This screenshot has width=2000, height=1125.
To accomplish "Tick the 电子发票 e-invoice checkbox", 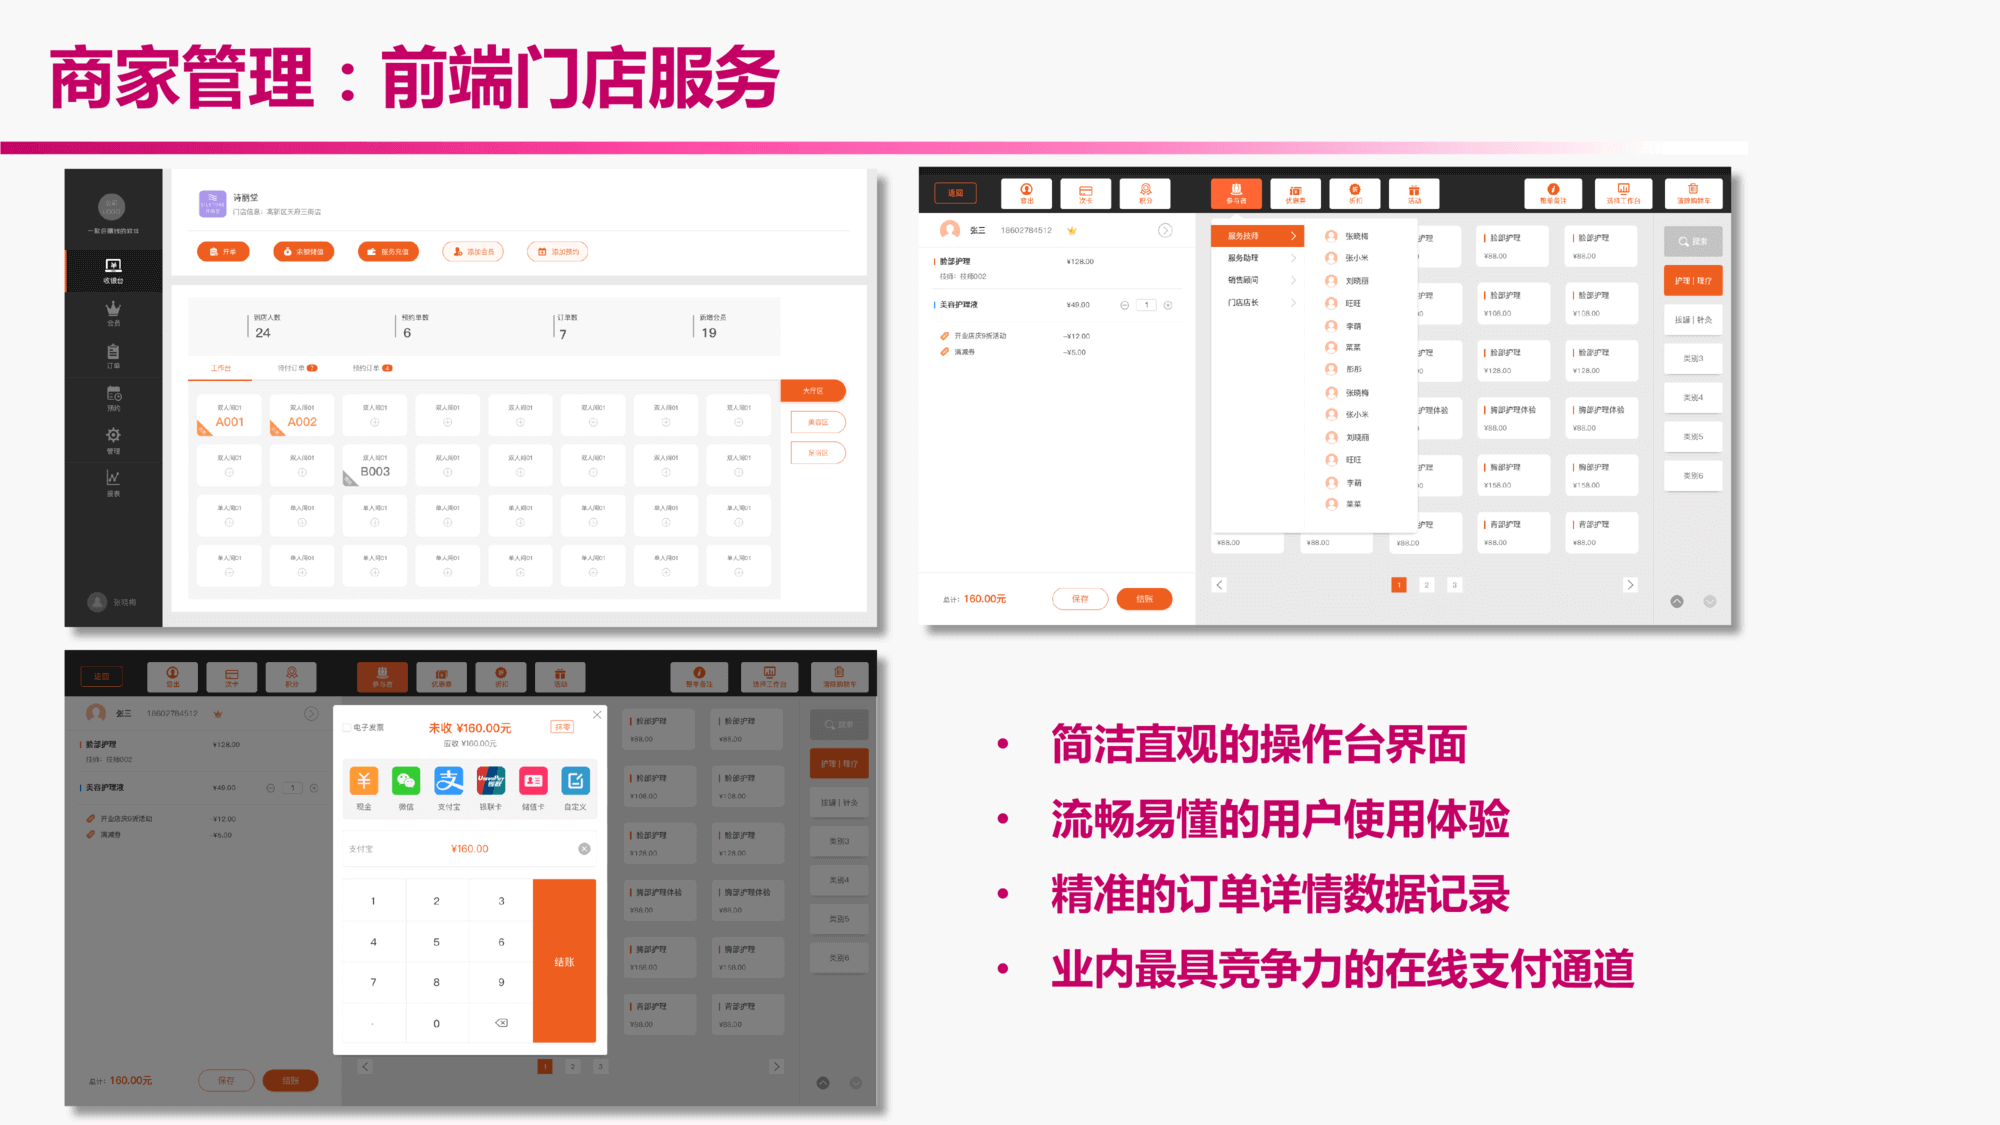I will [348, 728].
